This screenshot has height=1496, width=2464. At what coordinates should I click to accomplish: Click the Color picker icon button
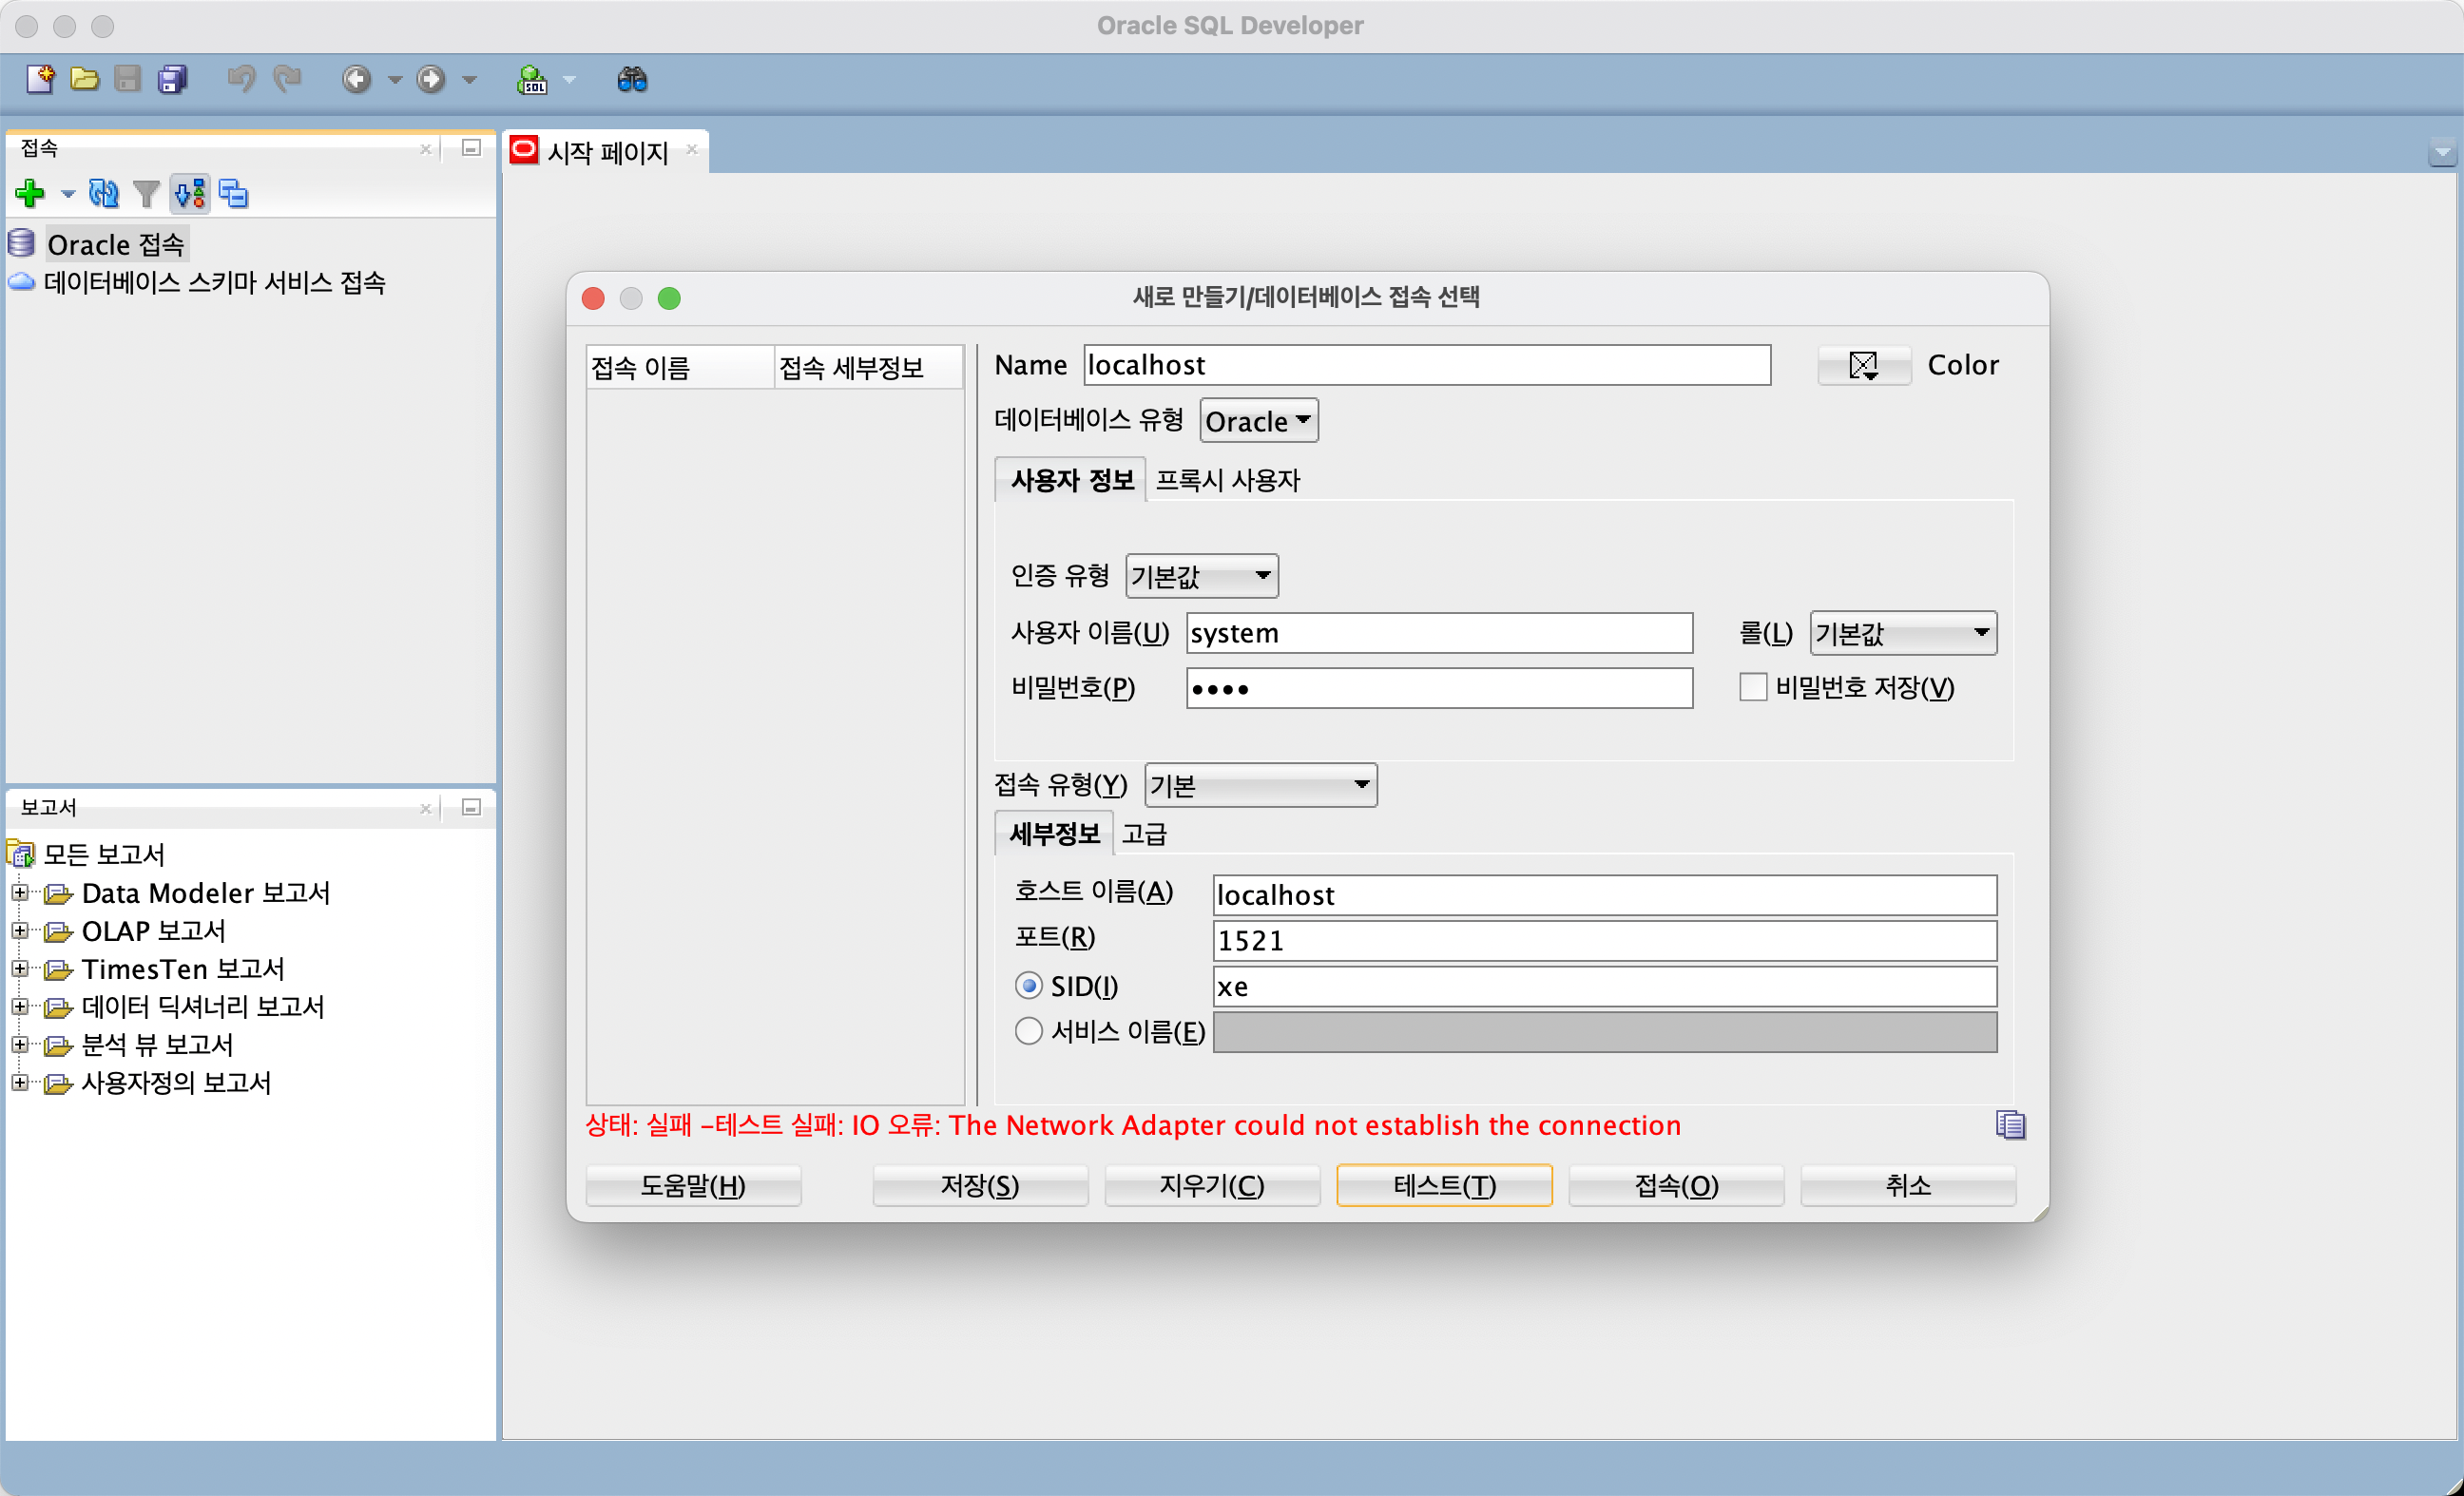1863,365
